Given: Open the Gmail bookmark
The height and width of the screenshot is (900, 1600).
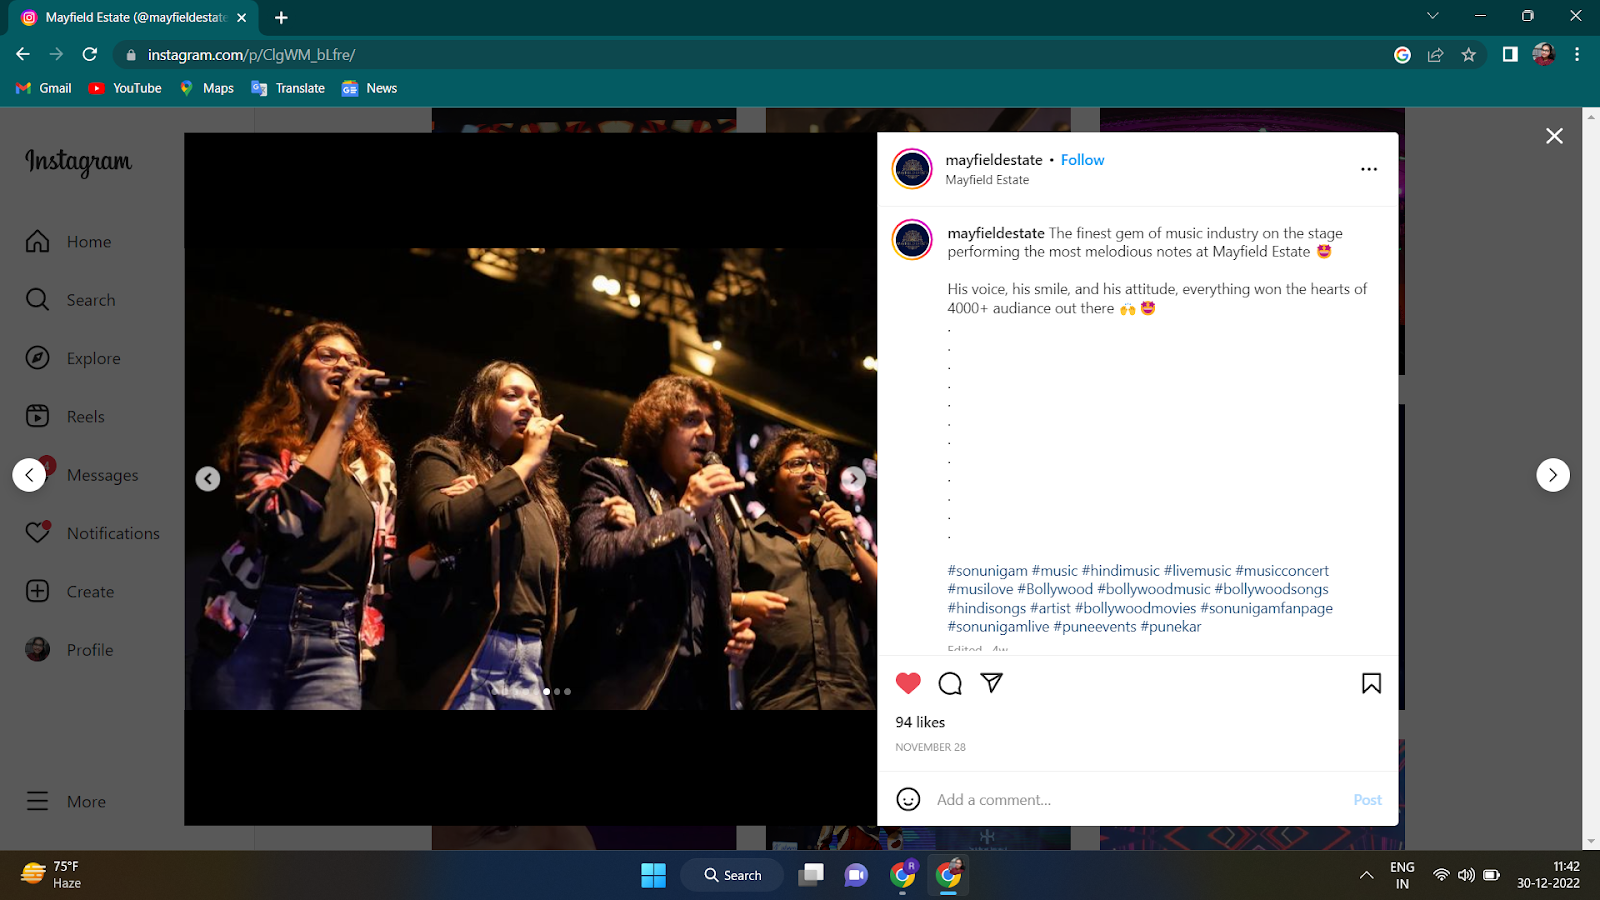Looking at the screenshot, I should [x=44, y=88].
